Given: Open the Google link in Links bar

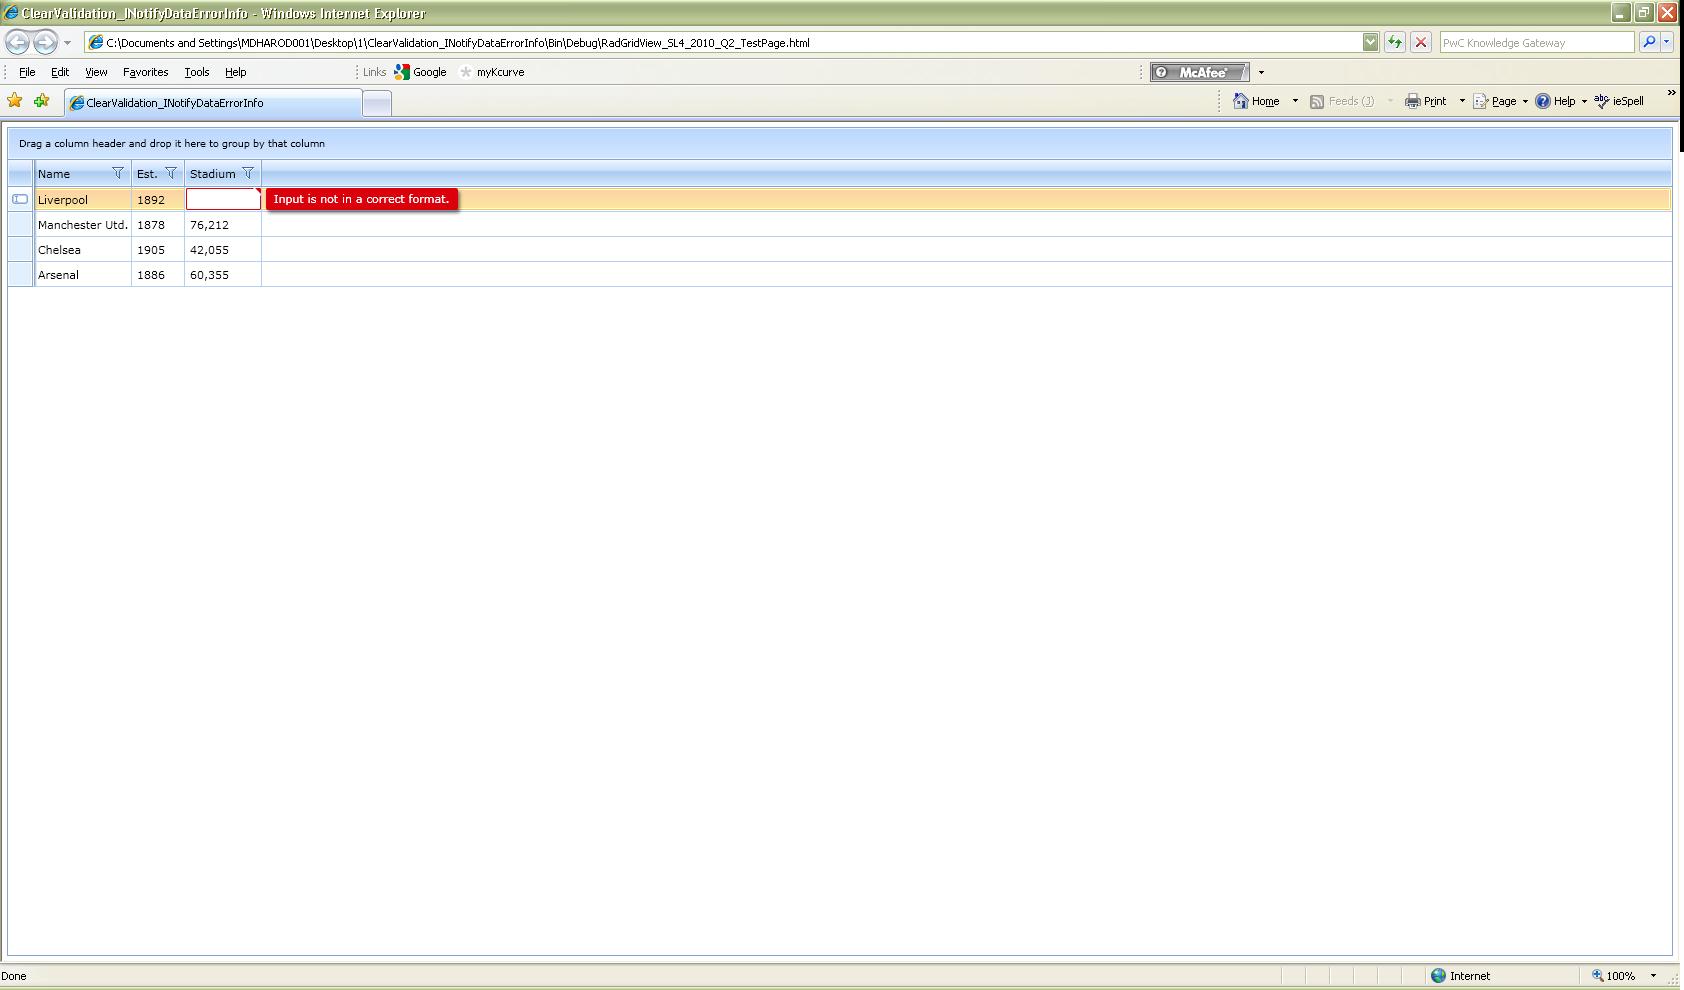Looking at the screenshot, I should [x=420, y=72].
